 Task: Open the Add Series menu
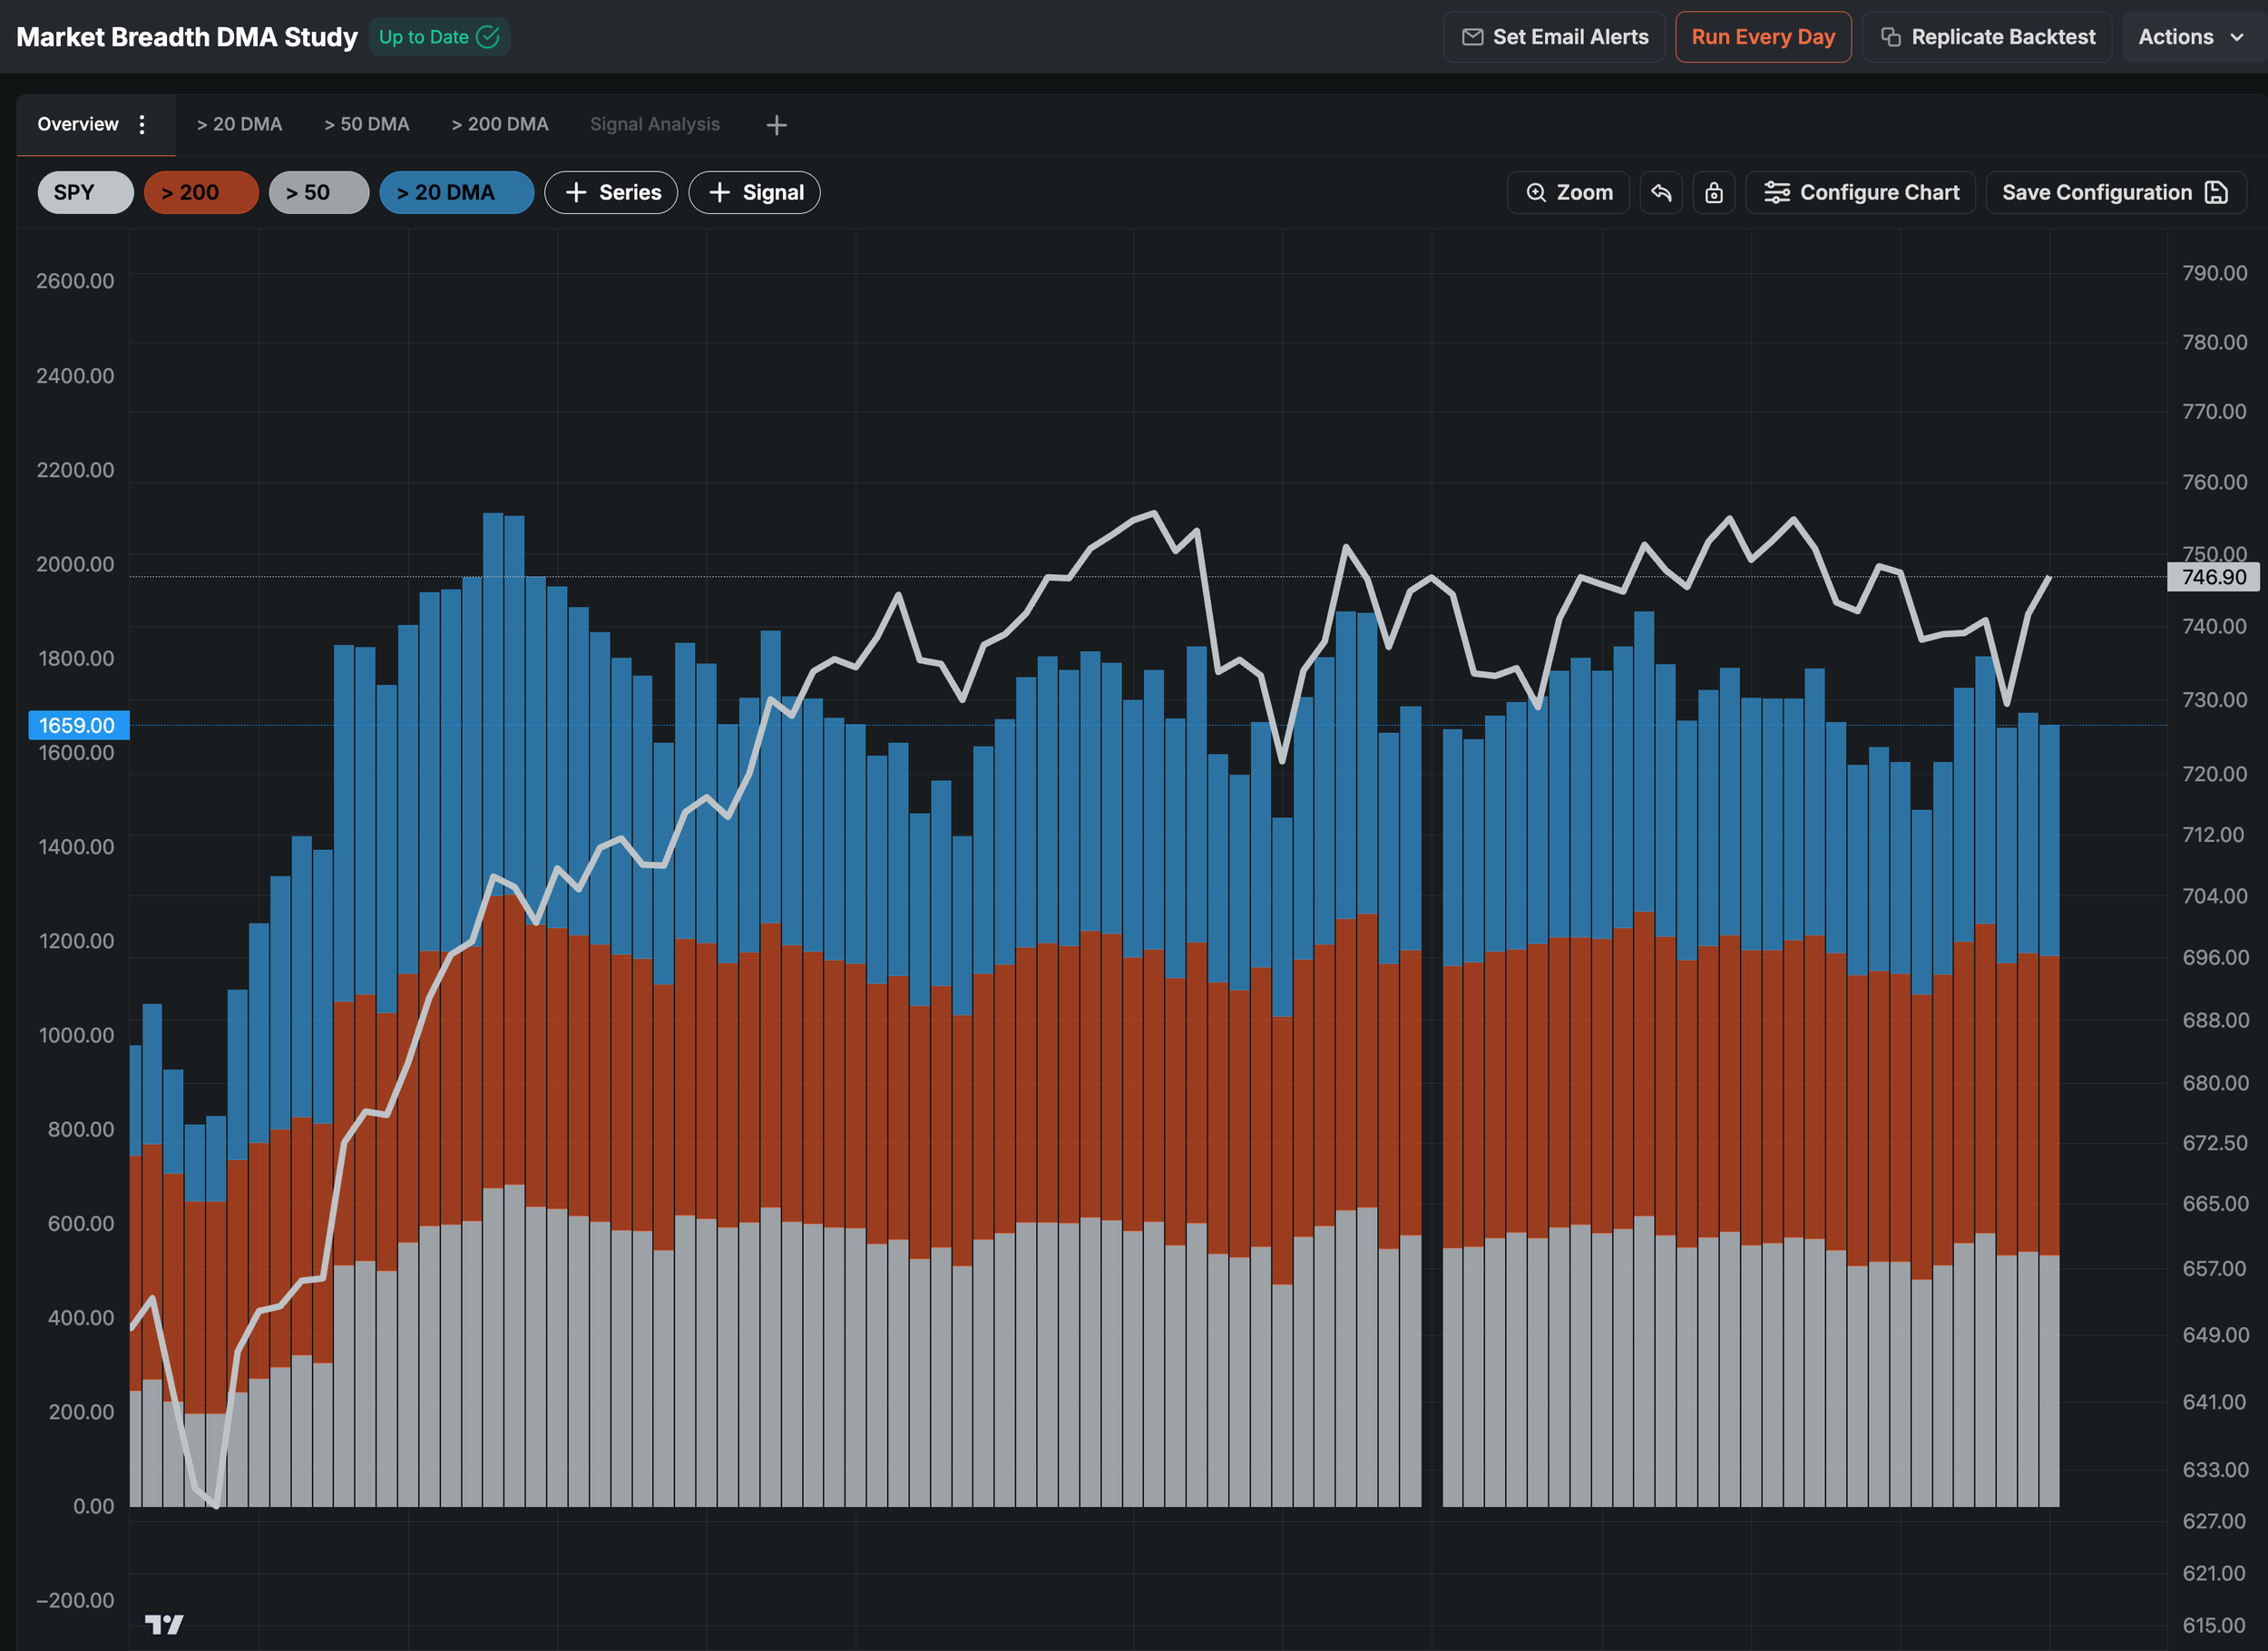[611, 193]
